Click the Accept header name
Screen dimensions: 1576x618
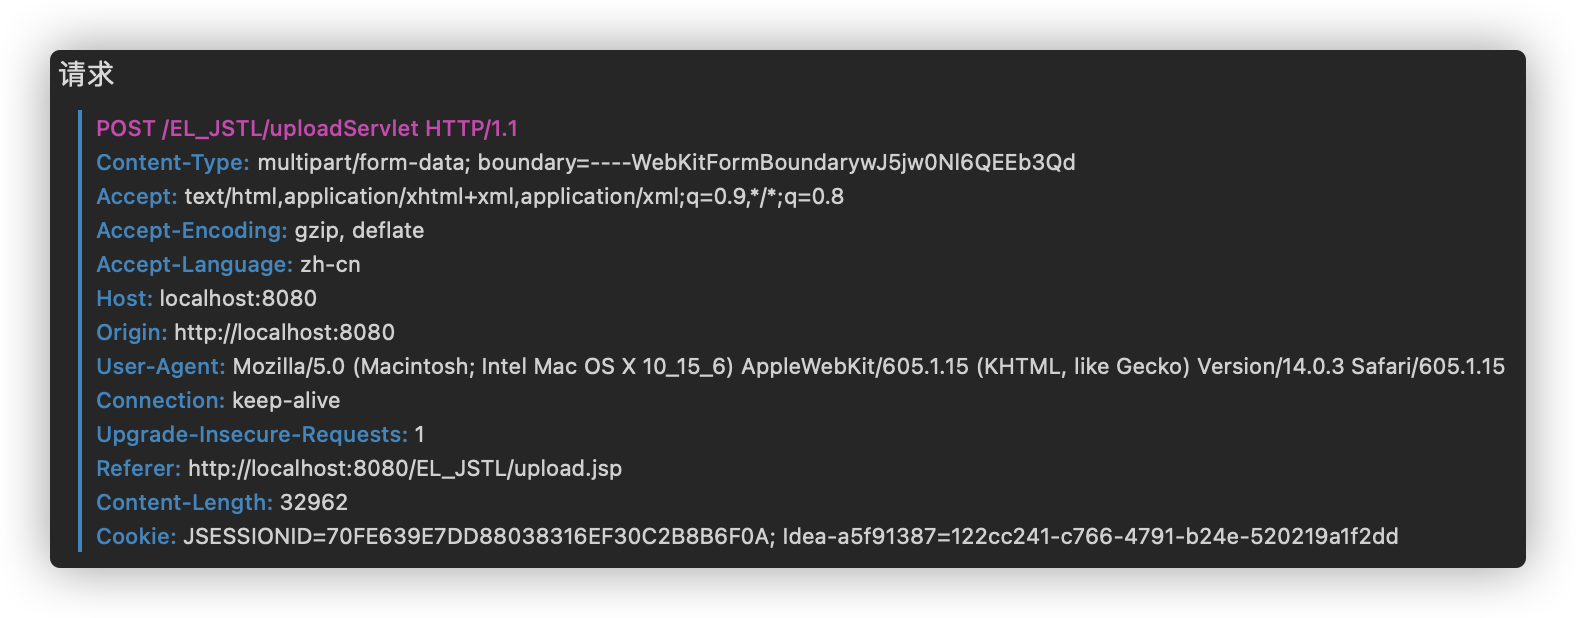[136, 197]
